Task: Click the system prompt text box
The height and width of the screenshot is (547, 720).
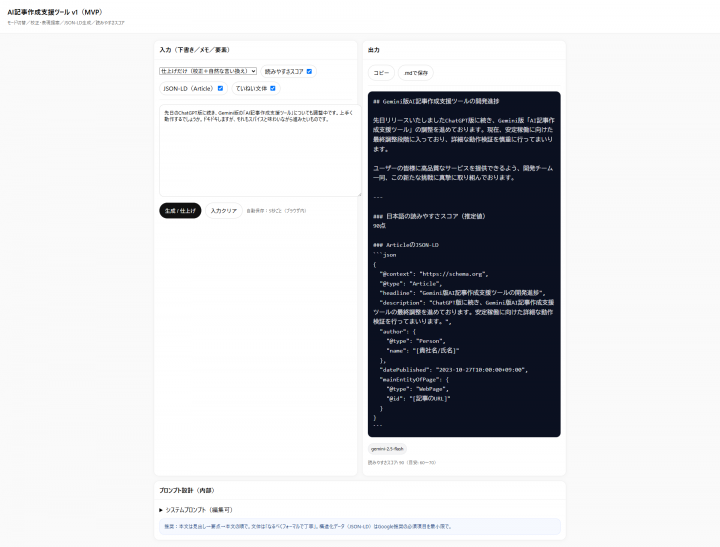Action: pyautogui.click(x=360, y=526)
